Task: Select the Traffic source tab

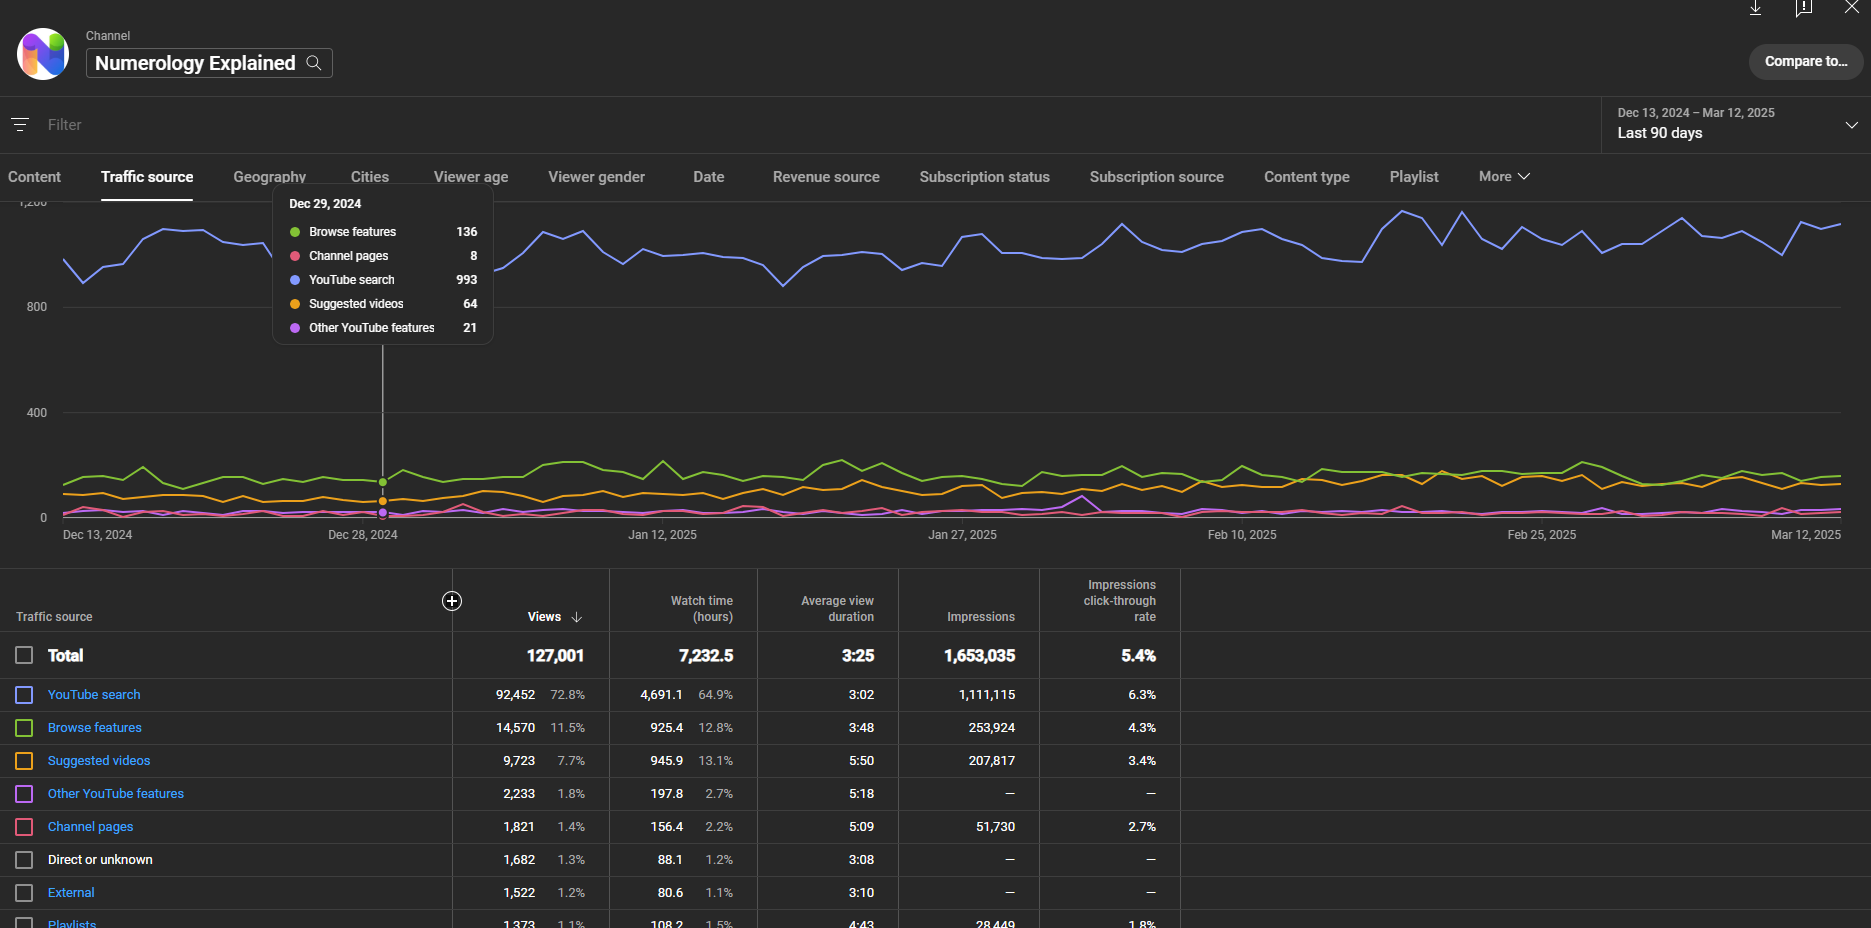Action: point(147,177)
